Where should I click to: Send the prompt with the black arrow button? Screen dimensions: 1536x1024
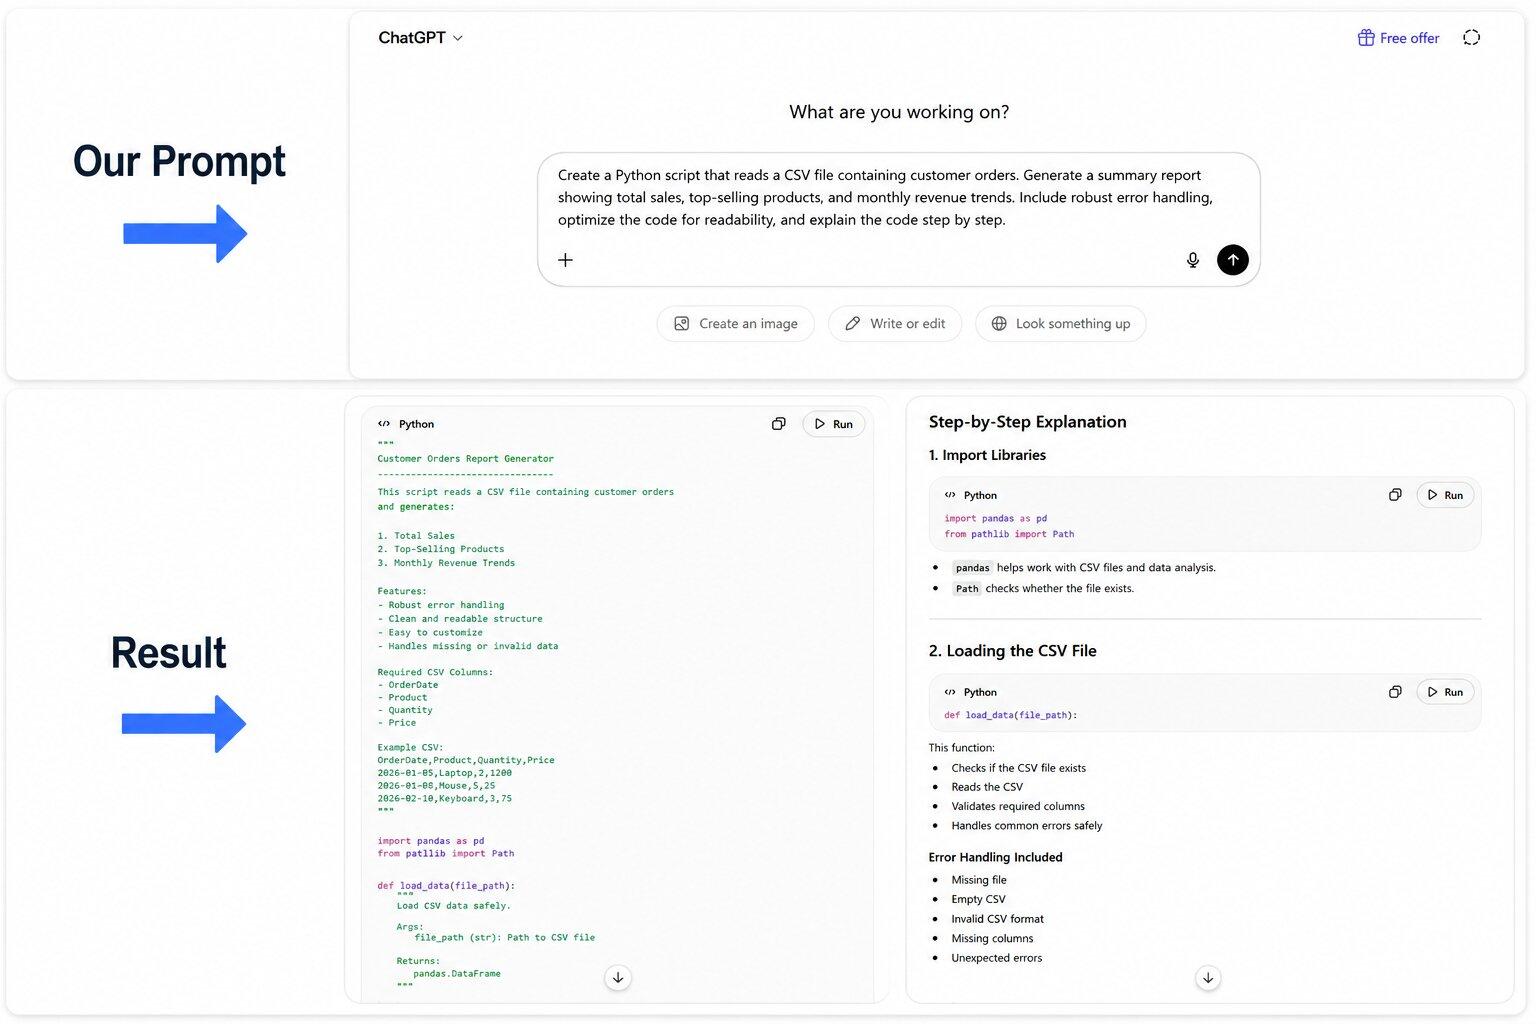[1233, 260]
